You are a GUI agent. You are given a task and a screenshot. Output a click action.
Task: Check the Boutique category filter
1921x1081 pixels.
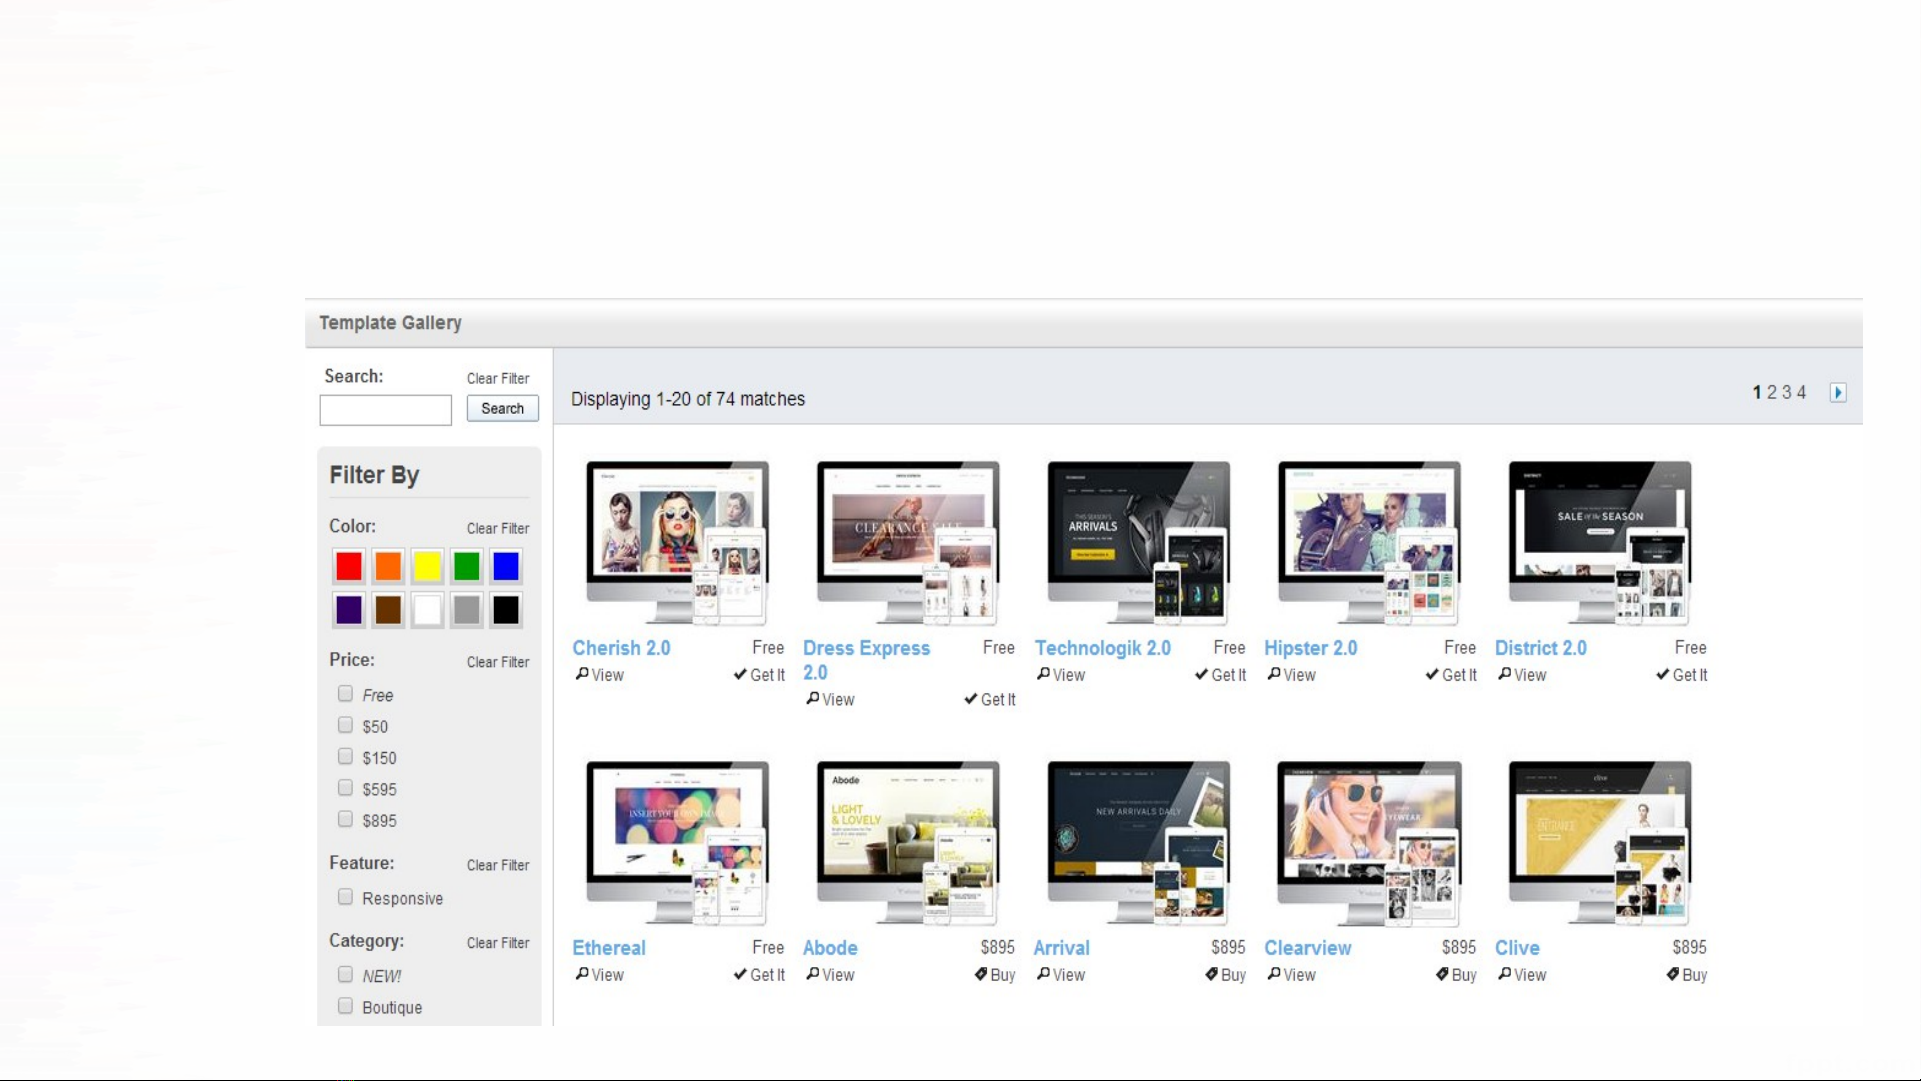point(345,1006)
